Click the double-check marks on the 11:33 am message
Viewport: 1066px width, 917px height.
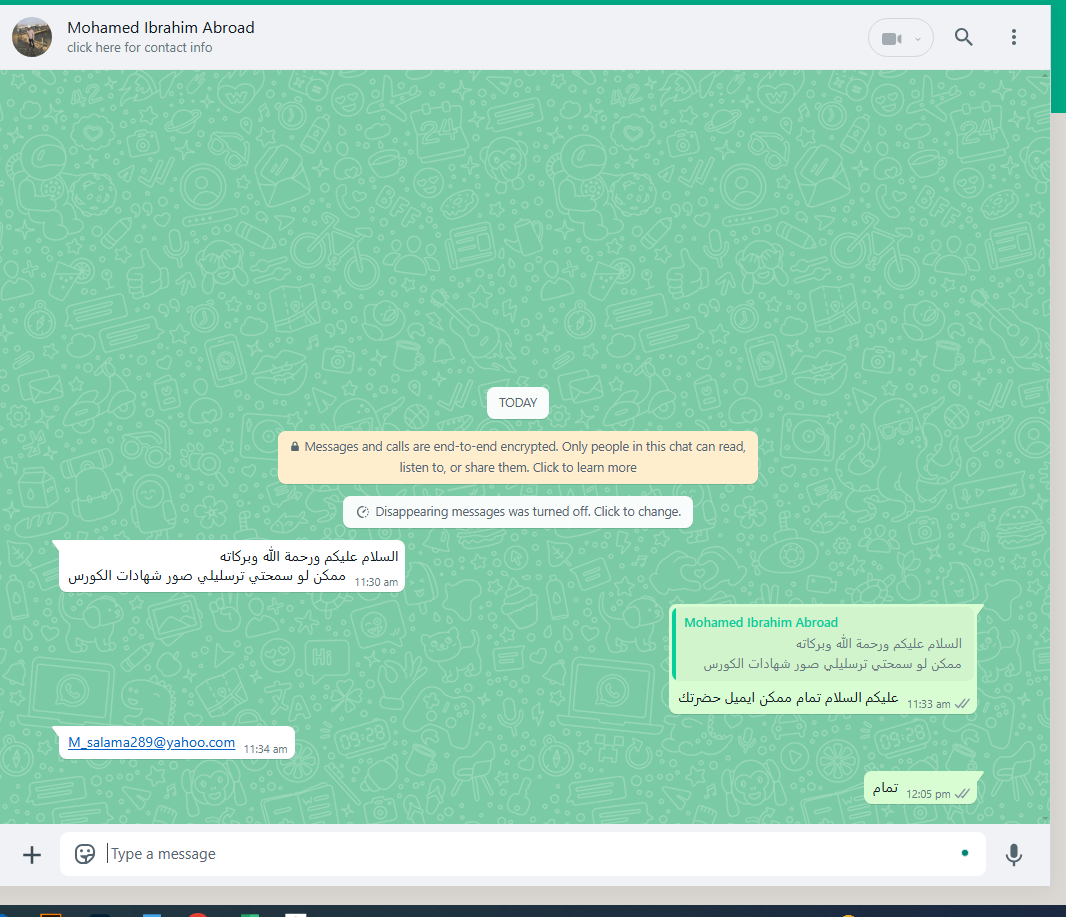tap(962, 704)
